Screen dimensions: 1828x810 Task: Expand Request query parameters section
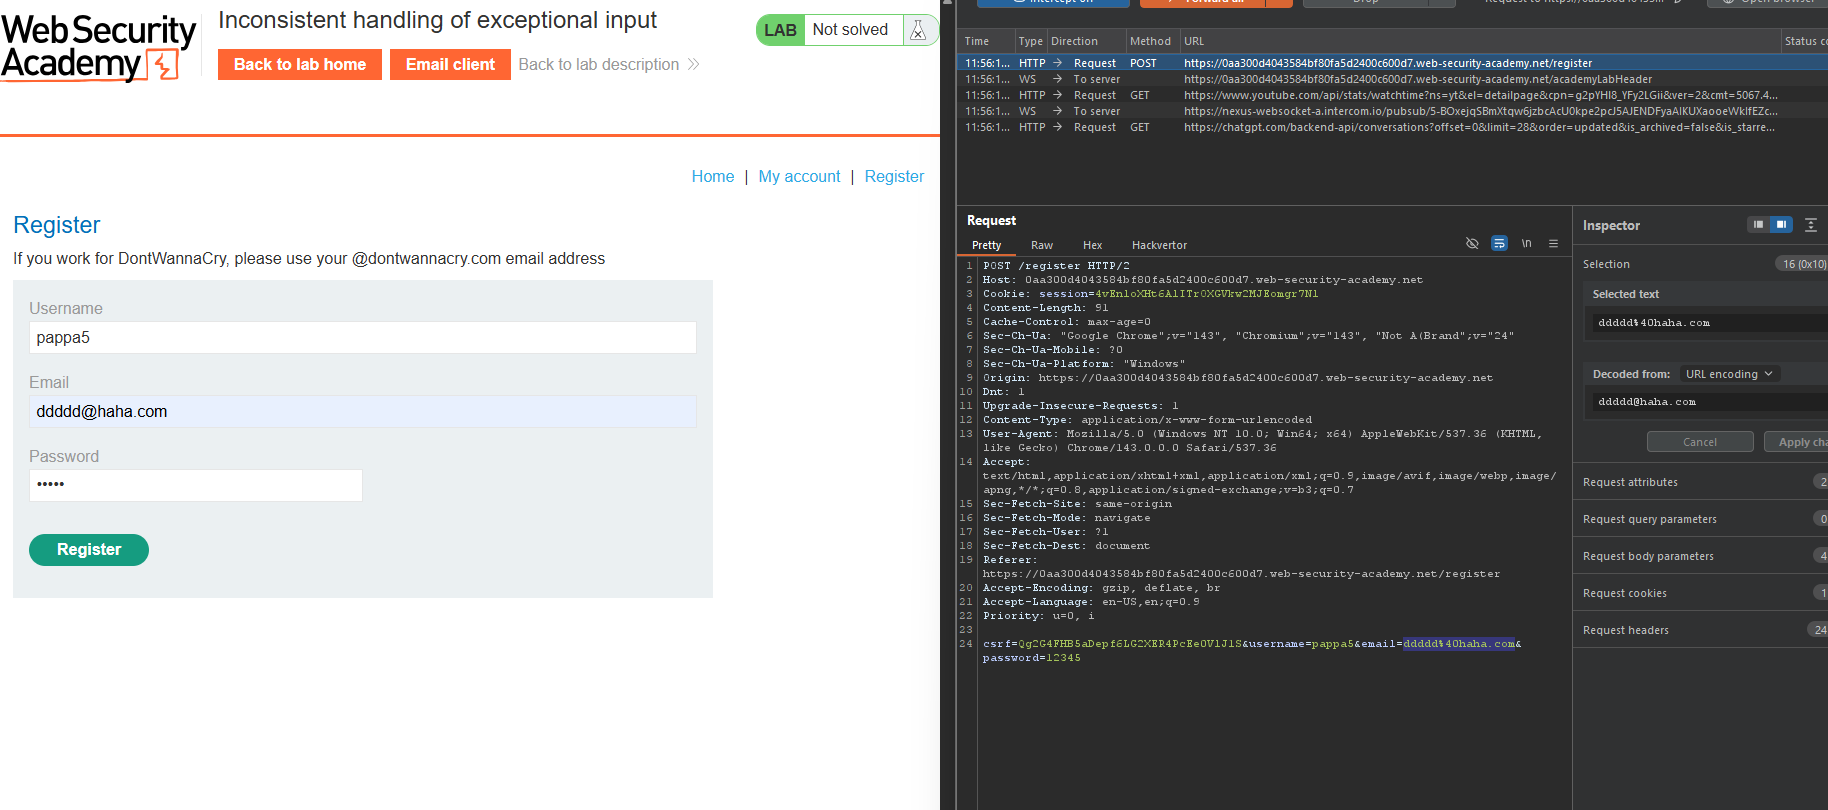[x=1700, y=519]
